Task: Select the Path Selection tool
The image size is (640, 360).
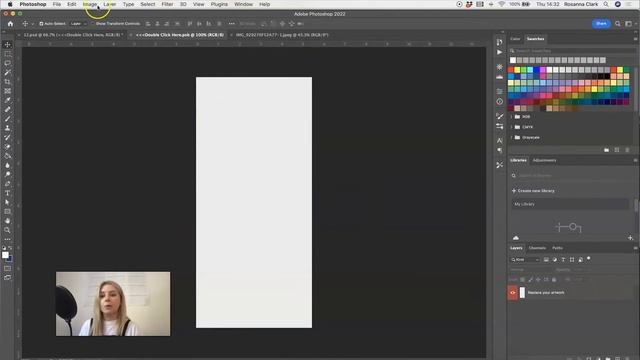Action: tap(7, 202)
